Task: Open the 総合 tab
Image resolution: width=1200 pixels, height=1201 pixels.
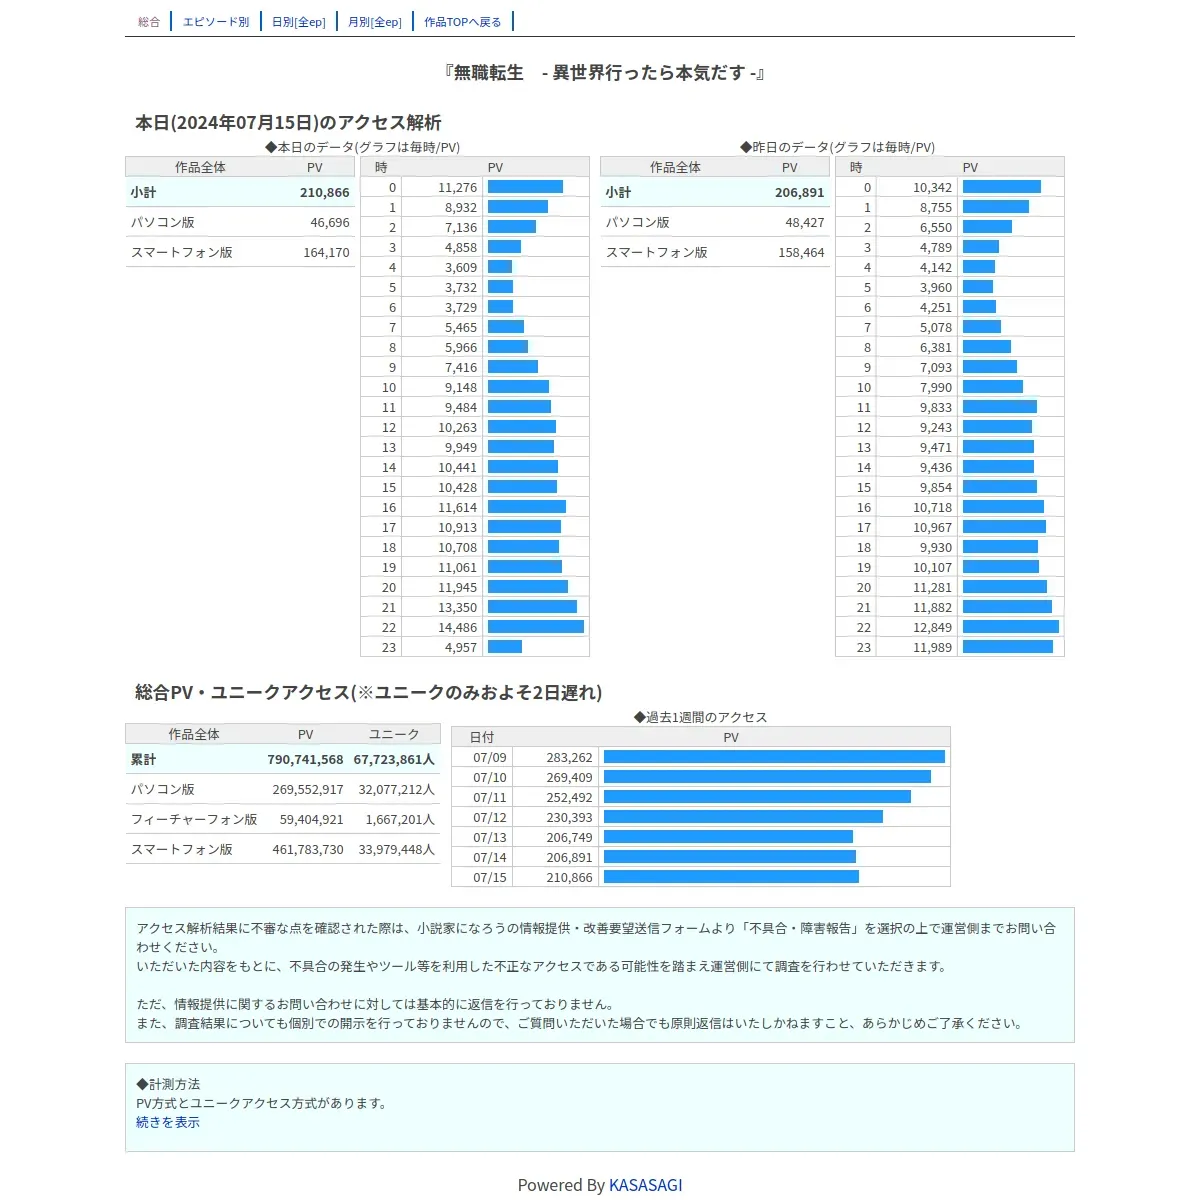Action: tap(149, 22)
